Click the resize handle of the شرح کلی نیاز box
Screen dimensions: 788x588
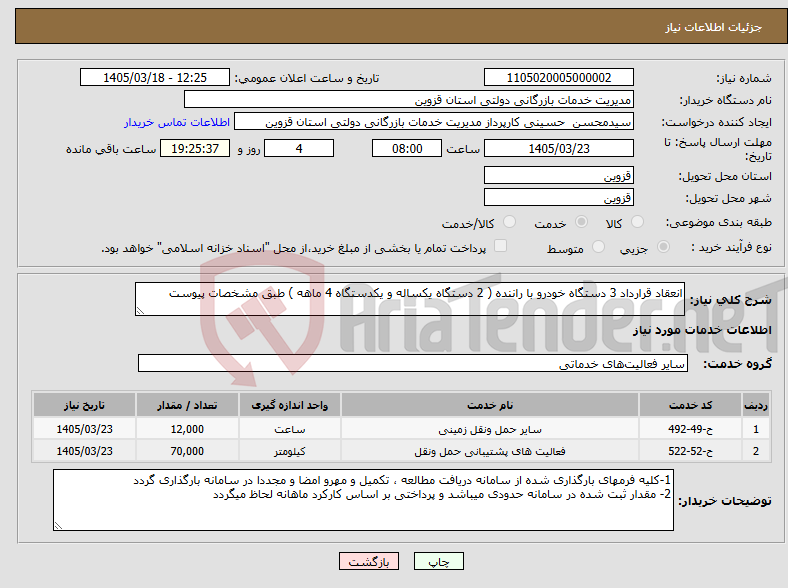(140, 311)
